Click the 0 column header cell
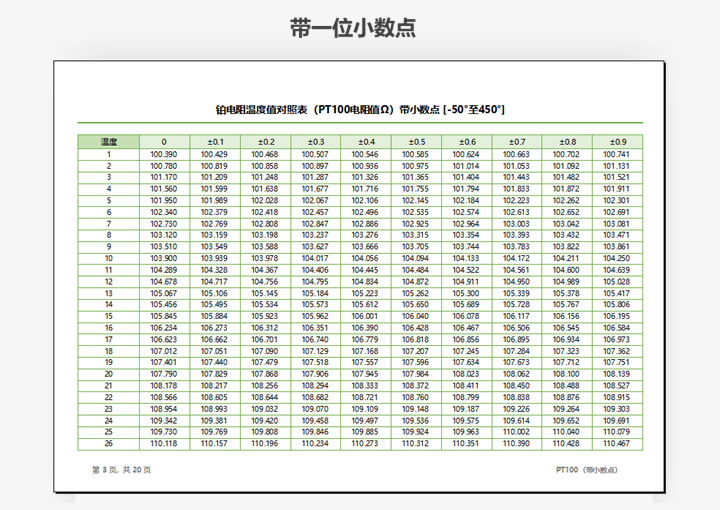This screenshot has height=510, width=720. point(164,142)
